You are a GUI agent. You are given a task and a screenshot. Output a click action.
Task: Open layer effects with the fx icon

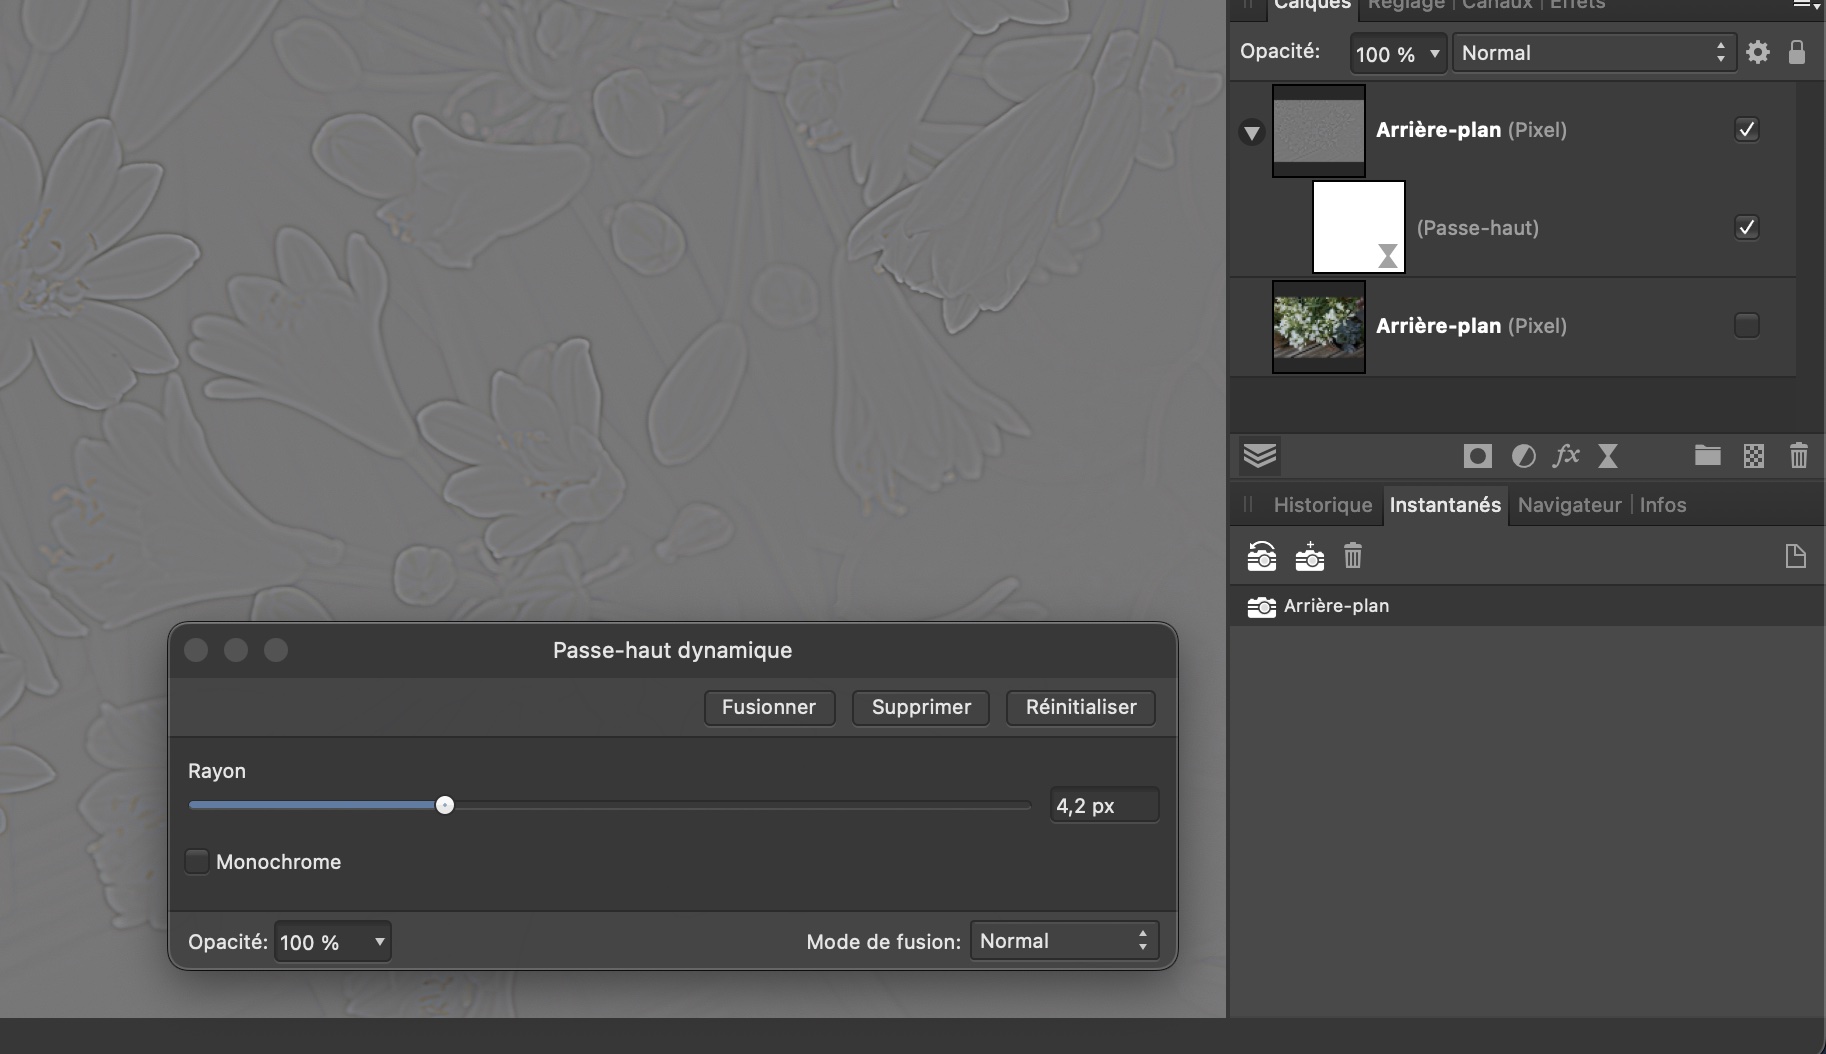1566,456
